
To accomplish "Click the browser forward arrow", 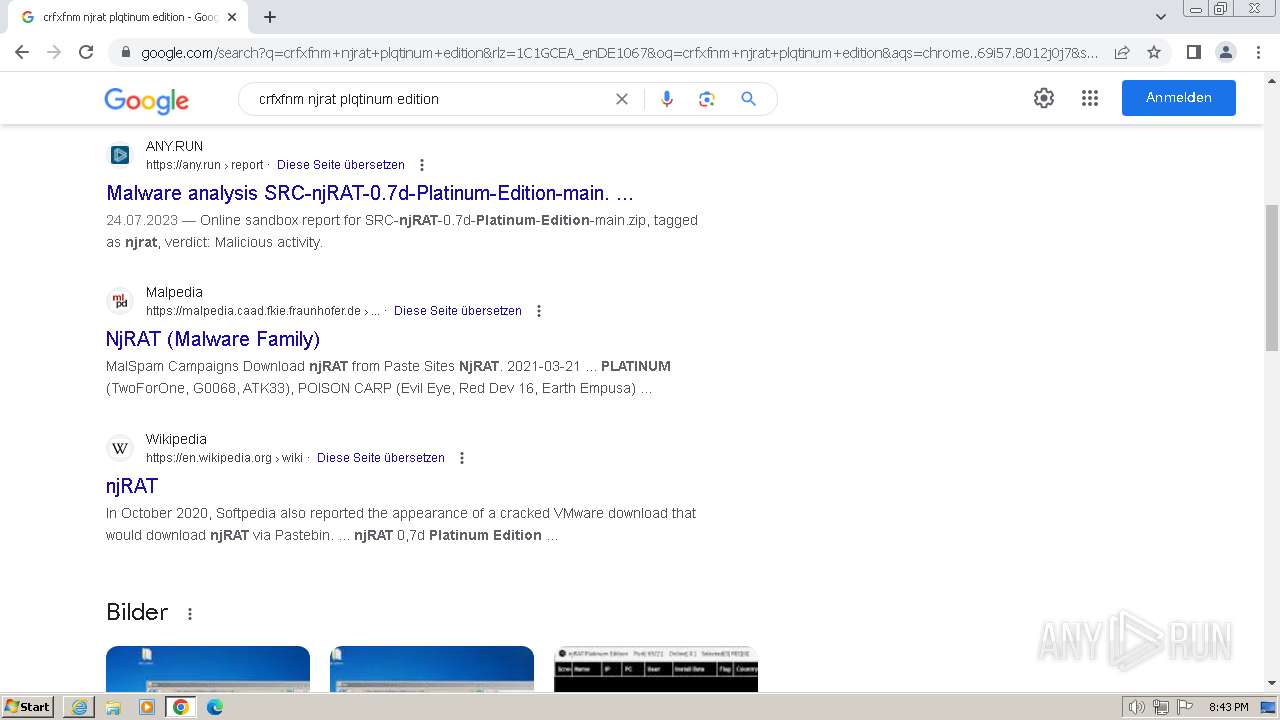I will [x=54, y=52].
